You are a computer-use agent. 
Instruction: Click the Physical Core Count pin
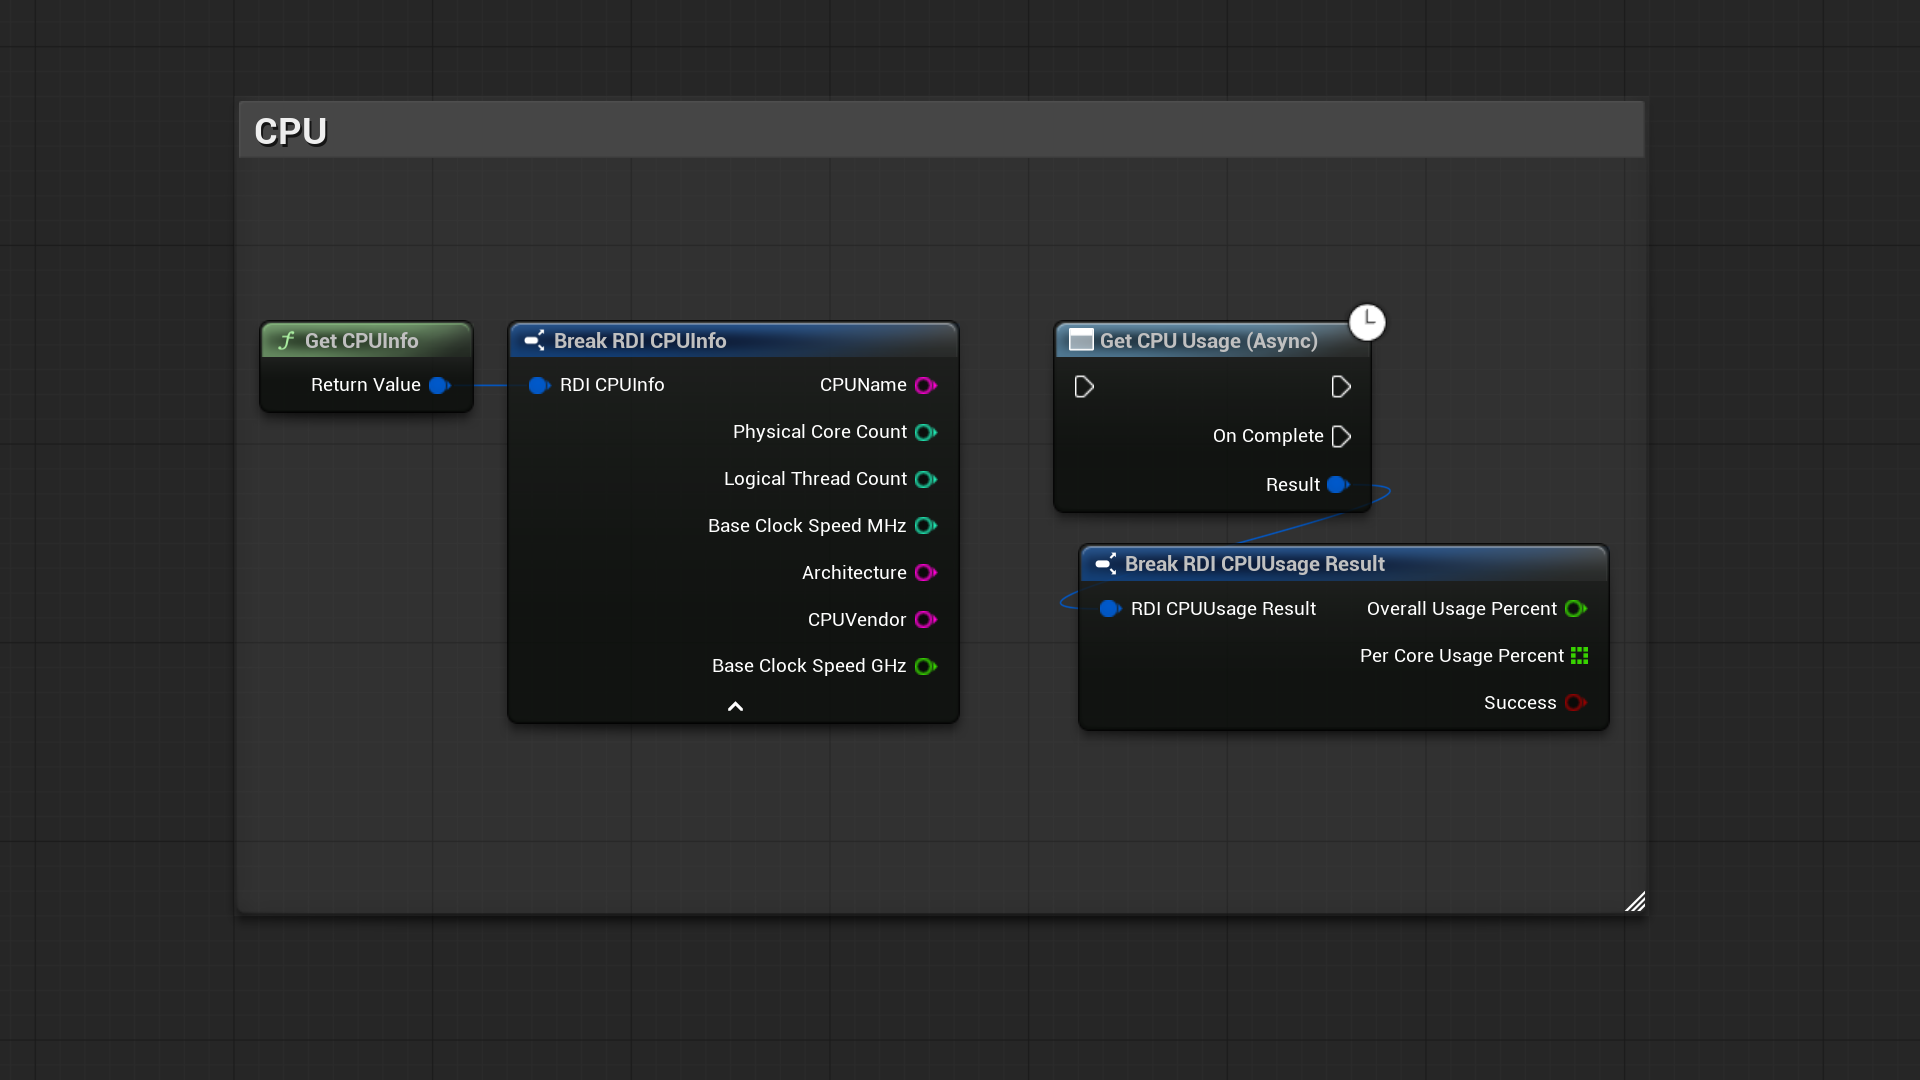coord(925,432)
